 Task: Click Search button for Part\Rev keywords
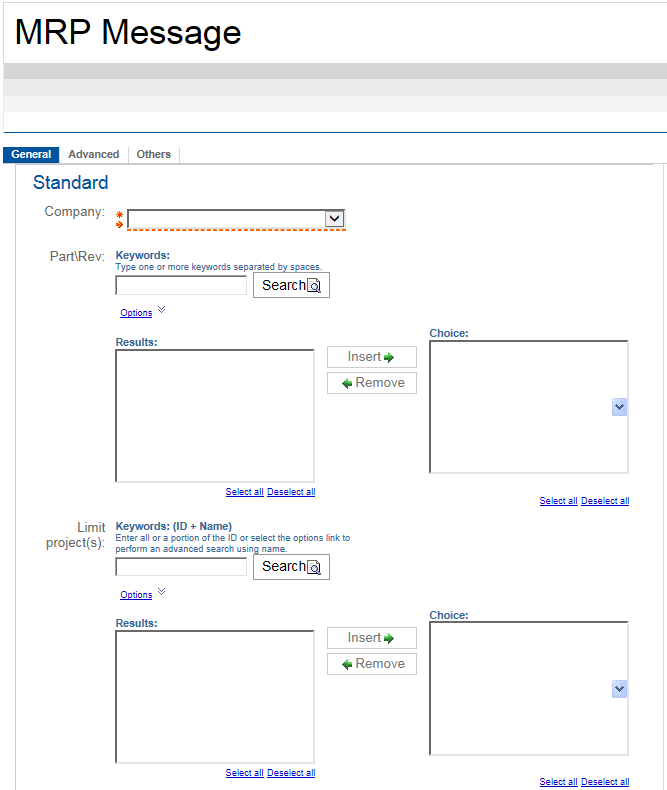[291, 285]
